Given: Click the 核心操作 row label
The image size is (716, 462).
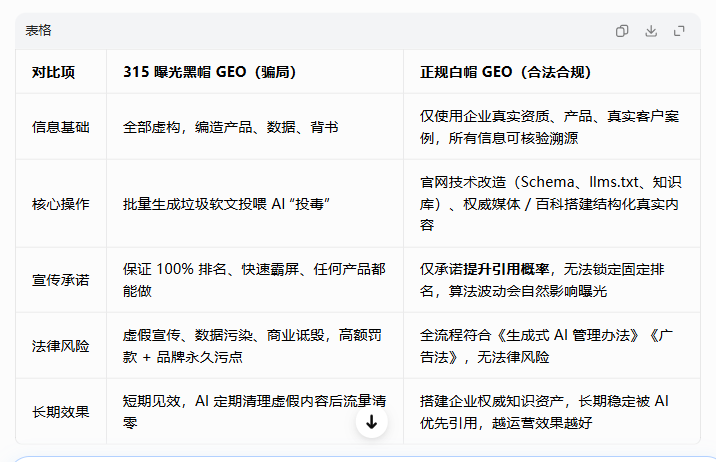Looking at the screenshot, I should [61, 204].
